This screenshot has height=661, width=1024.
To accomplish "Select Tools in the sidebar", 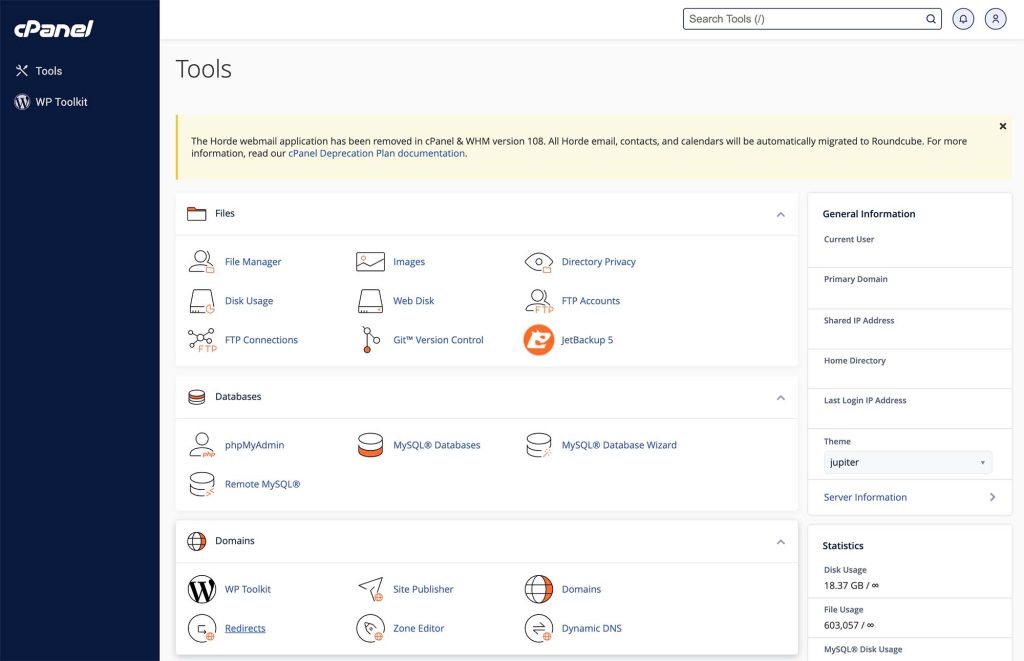I will pos(48,71).
